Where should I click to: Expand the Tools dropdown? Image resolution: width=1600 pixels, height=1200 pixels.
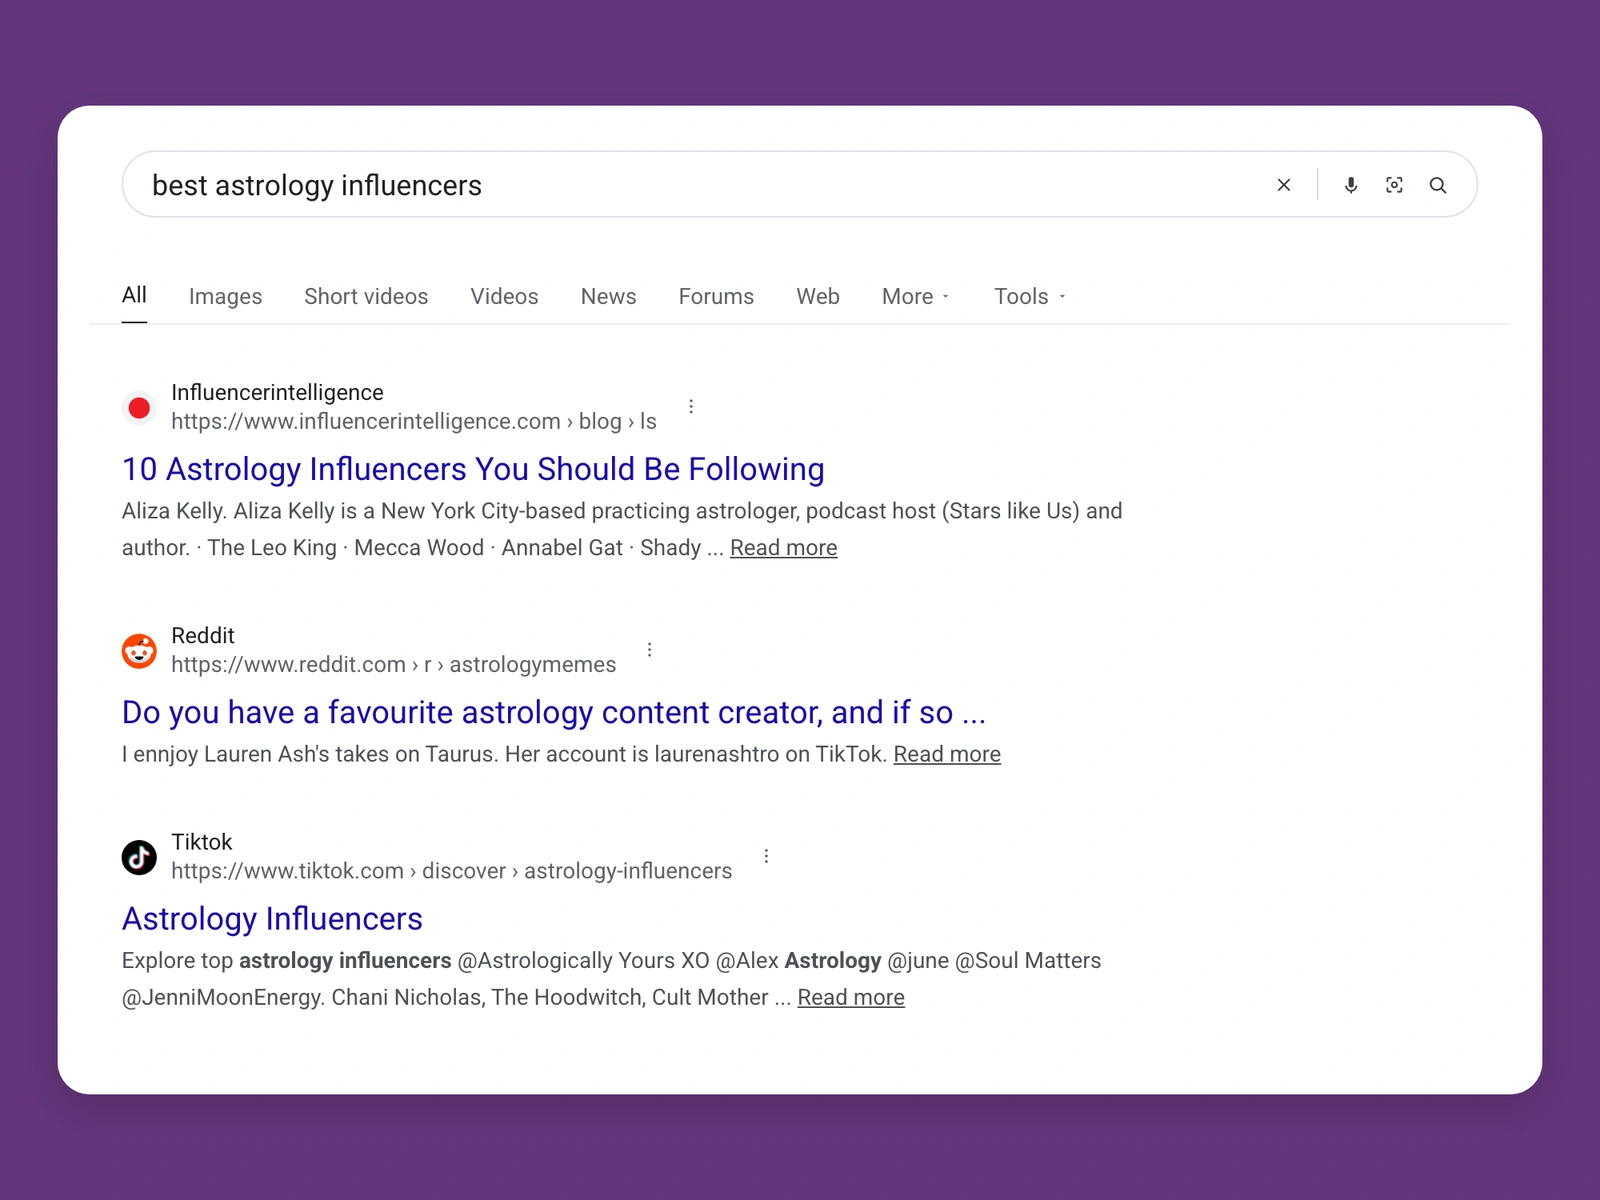click(1030, 296)
